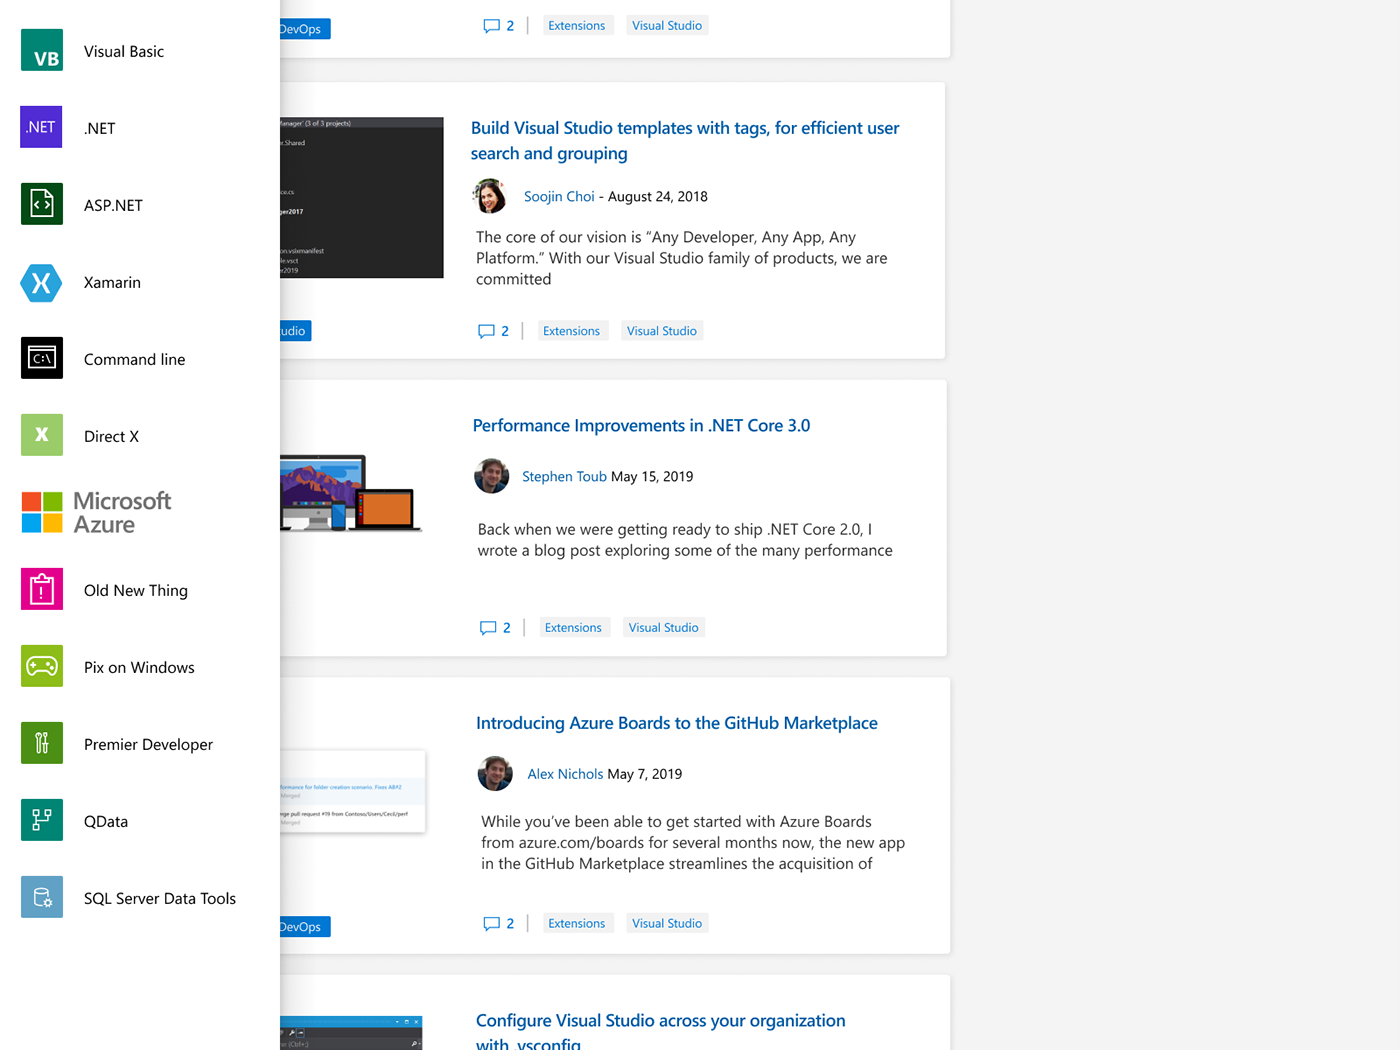Open the SQL Server Data Tools database icon
Screen dimensions: 1400x1050
pos(42,898)
